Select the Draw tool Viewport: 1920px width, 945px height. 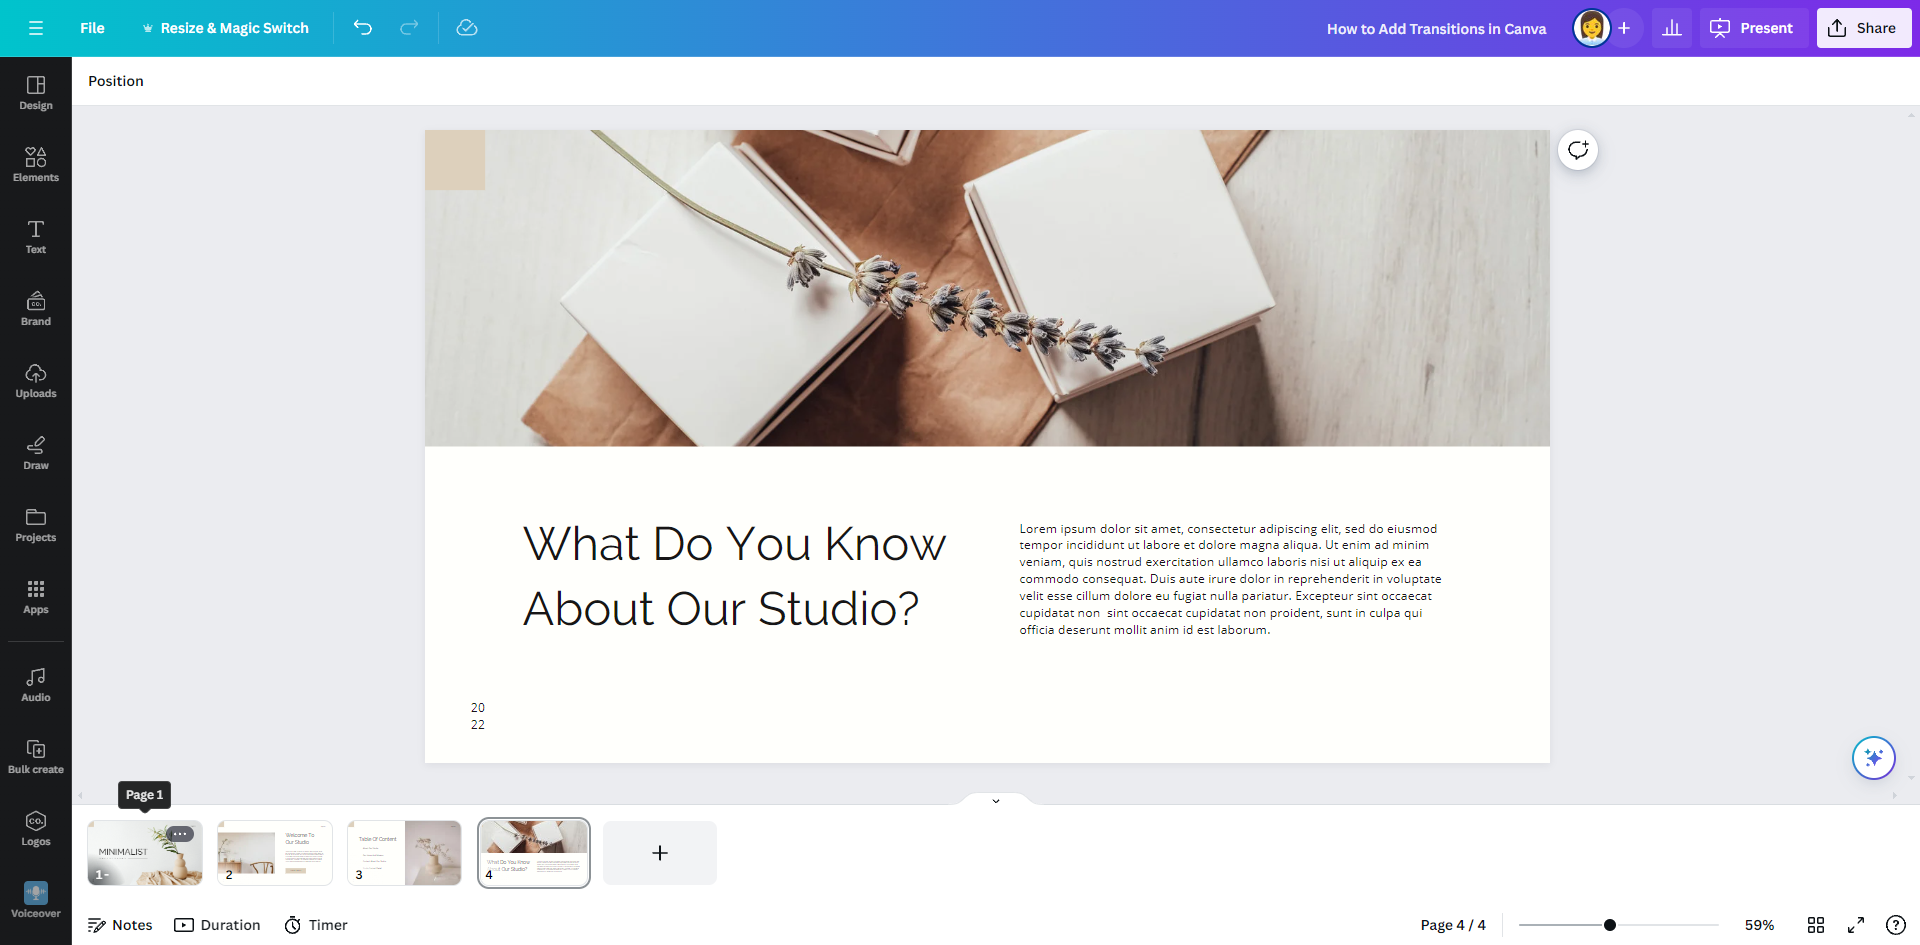click(36, 453)
